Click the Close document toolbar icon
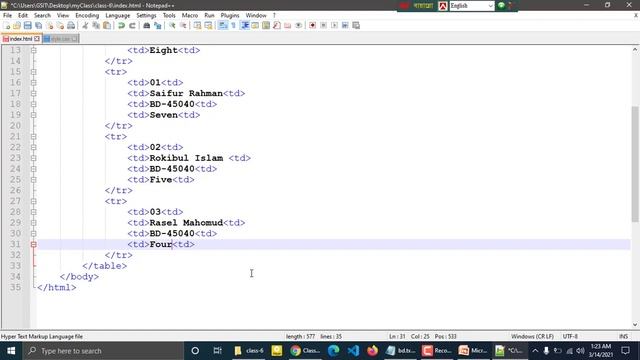The height and width of the screenshot is (360, 640). (x=49, y=25)
